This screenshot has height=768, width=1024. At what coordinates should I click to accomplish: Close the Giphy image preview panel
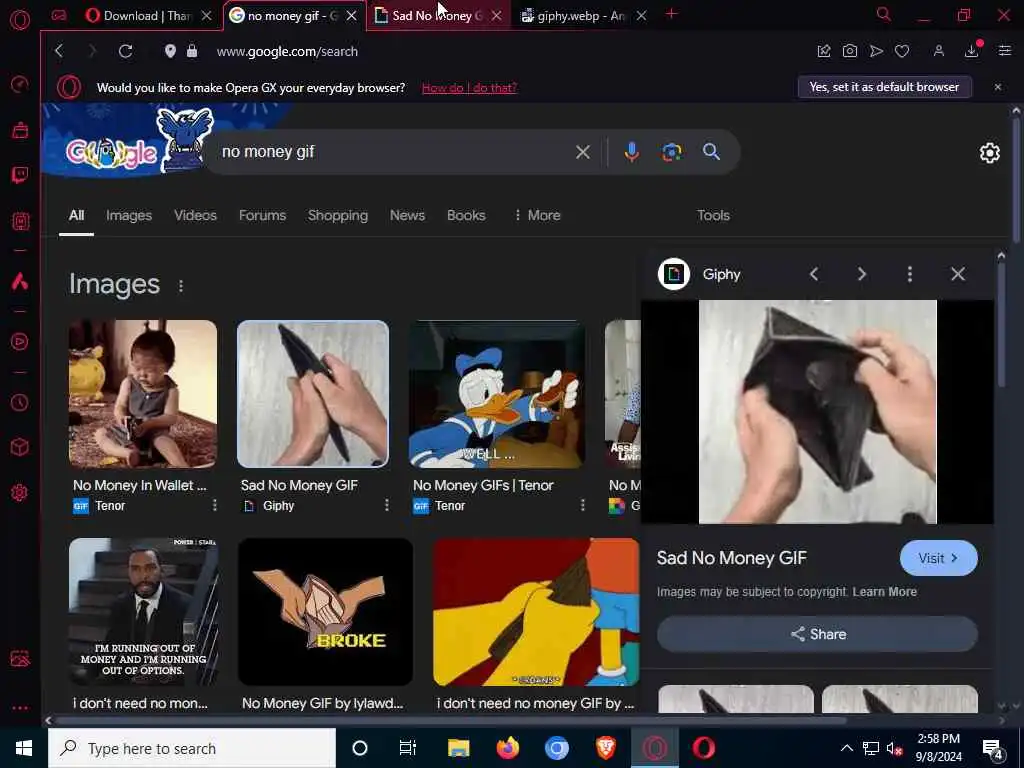coord(957,274)
